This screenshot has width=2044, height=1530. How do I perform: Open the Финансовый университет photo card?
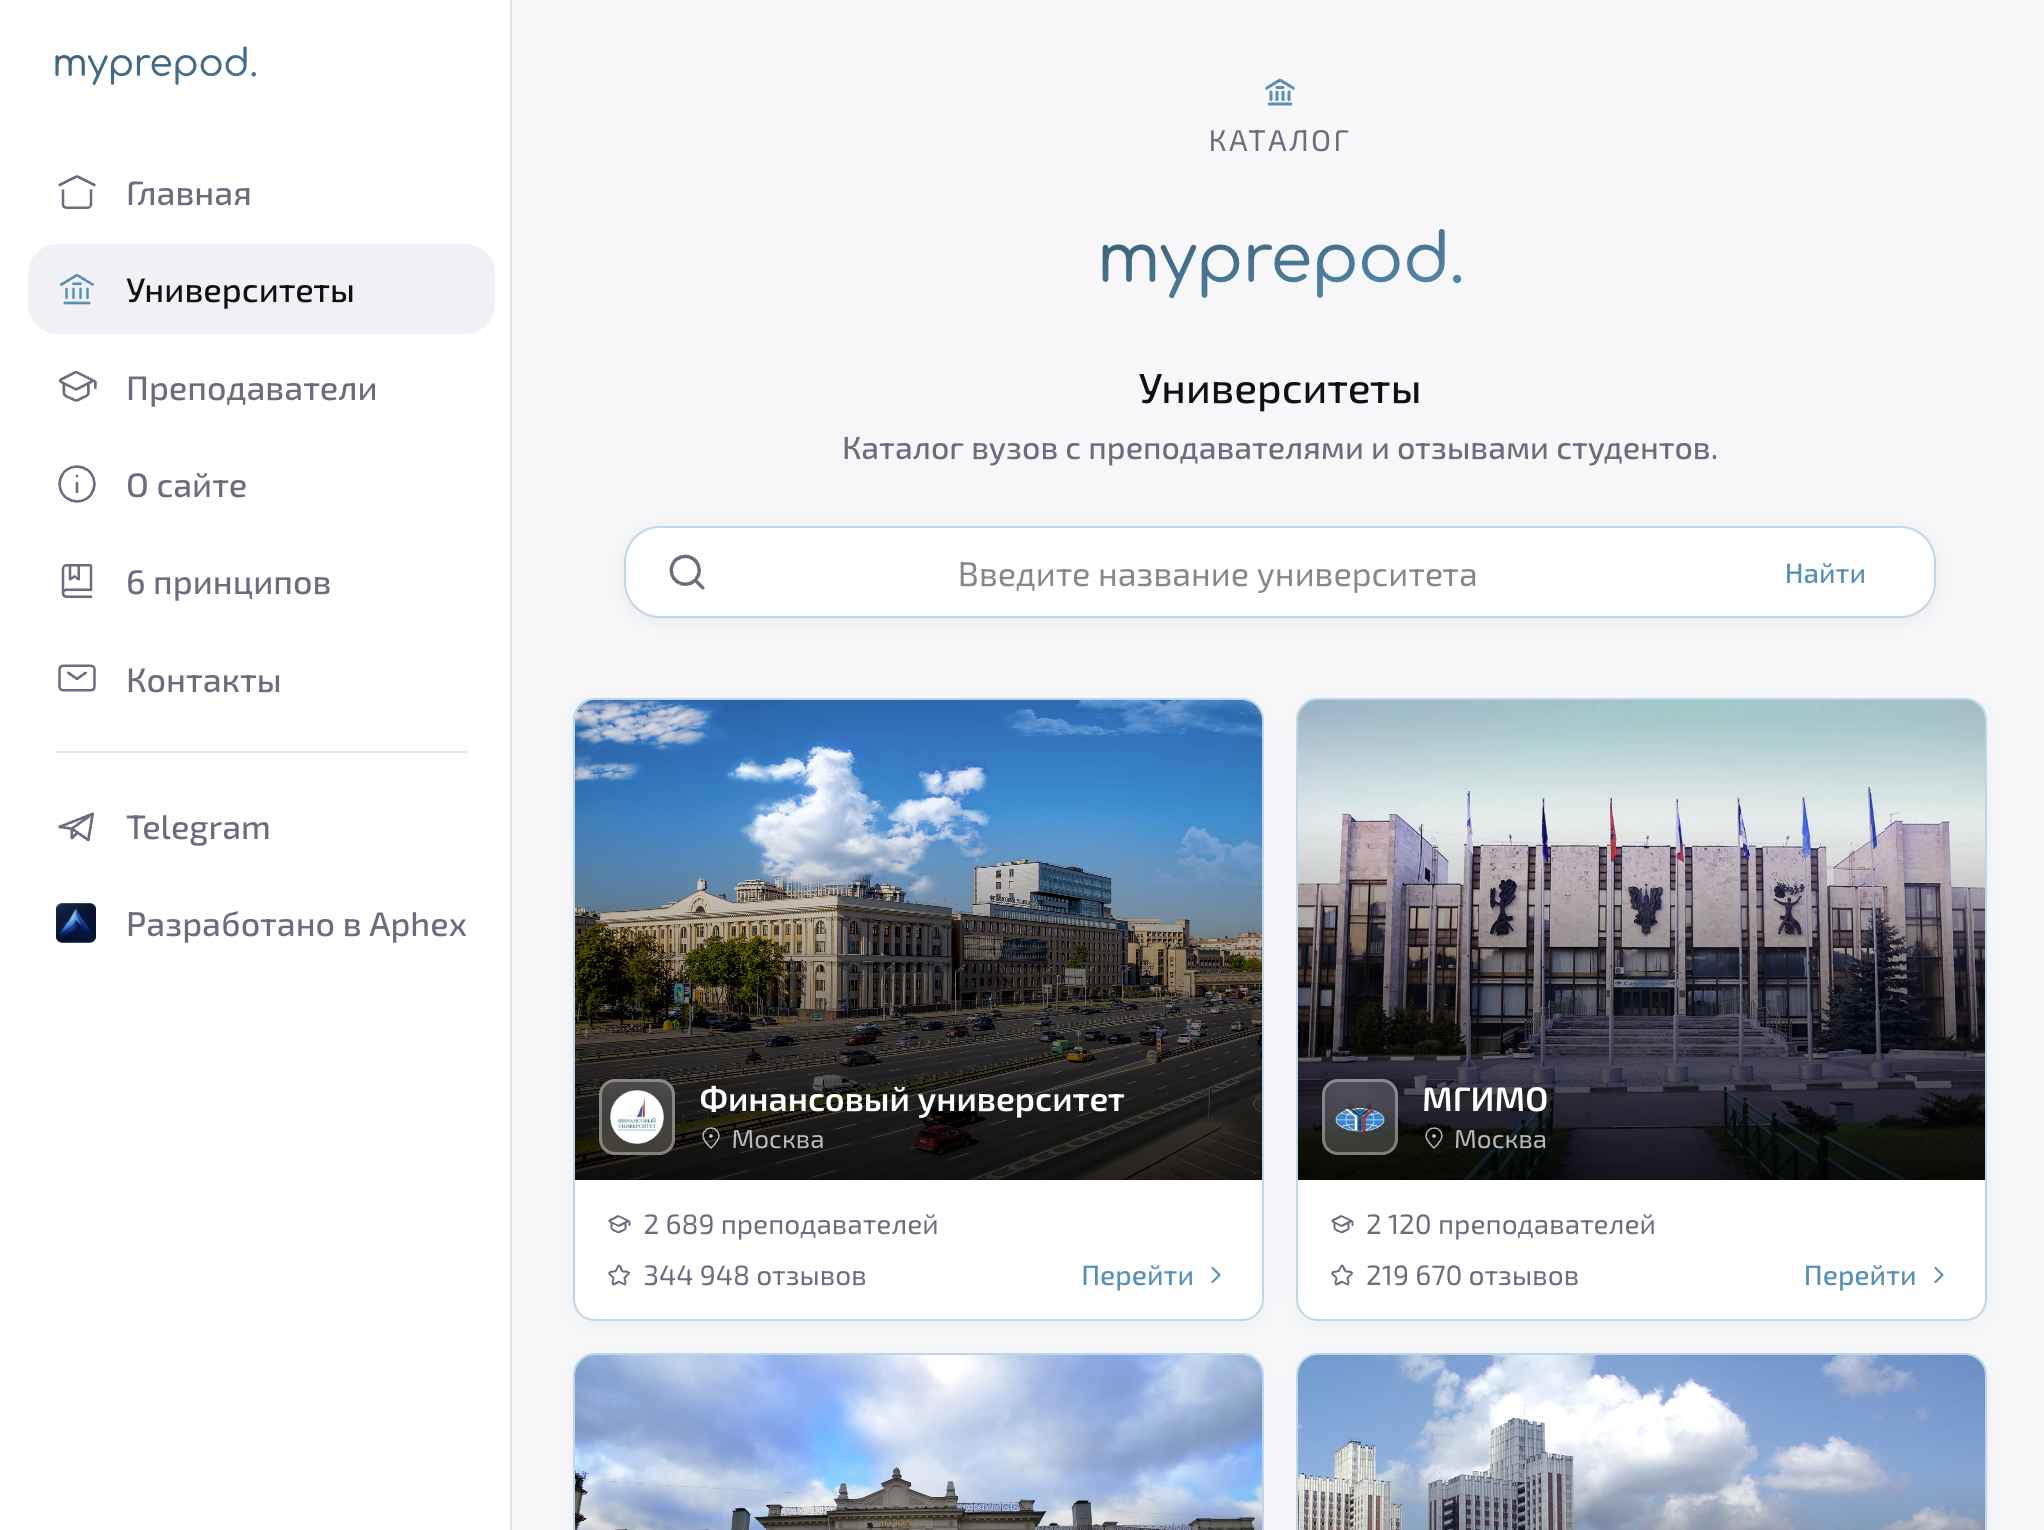(918, 939)
